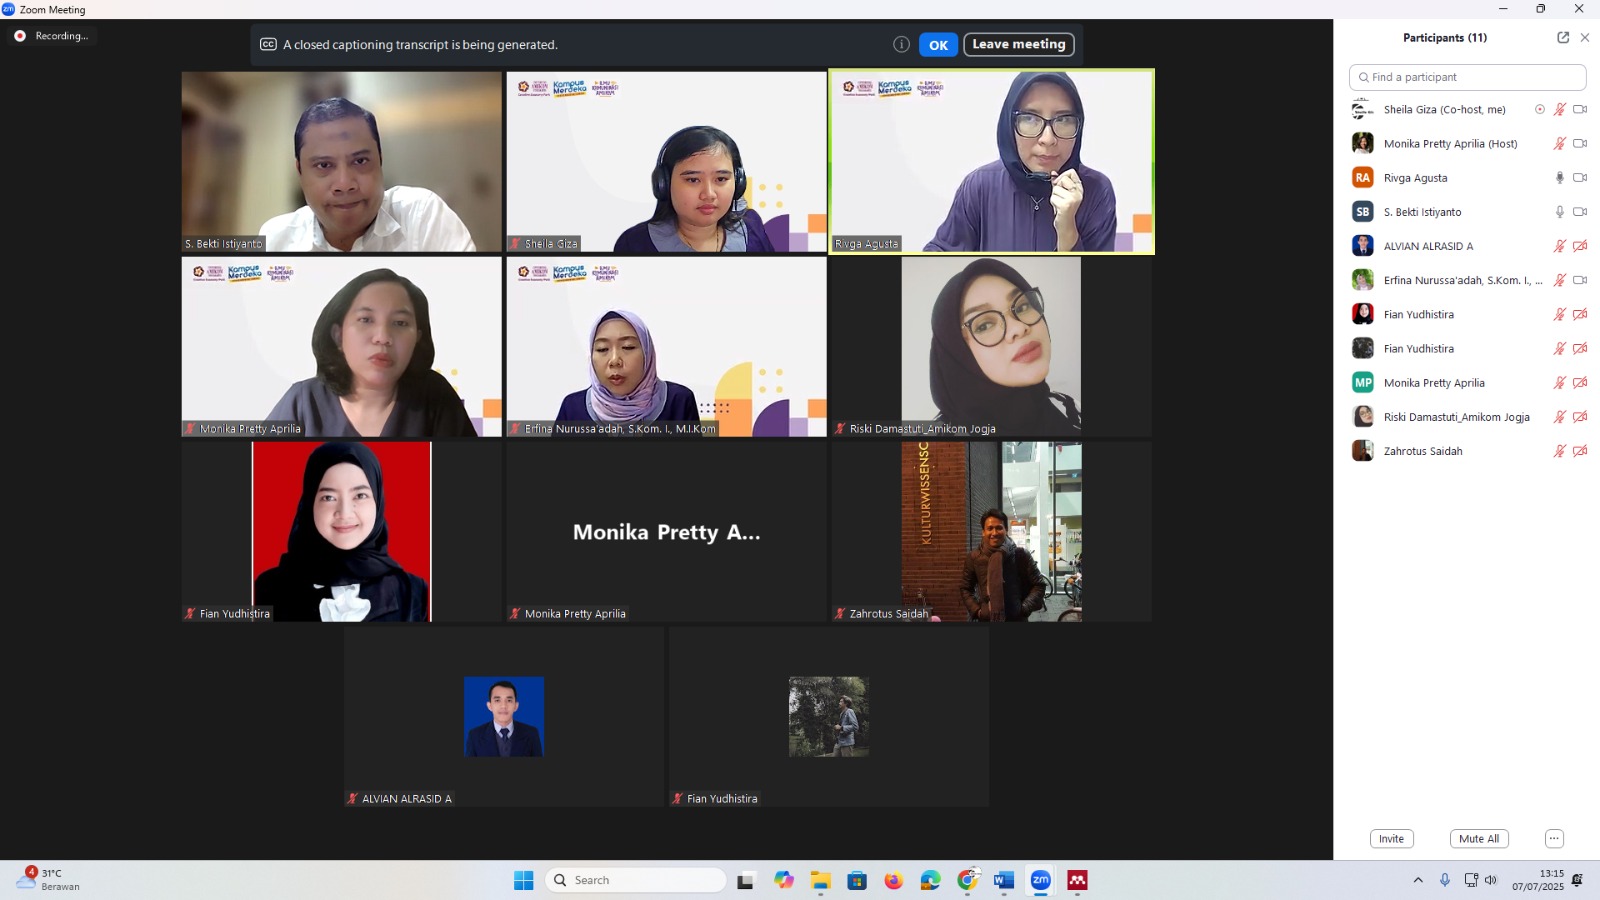
Task: Toggle S. Bekti Istiyanto's microphone
Action: [1559, 212]
